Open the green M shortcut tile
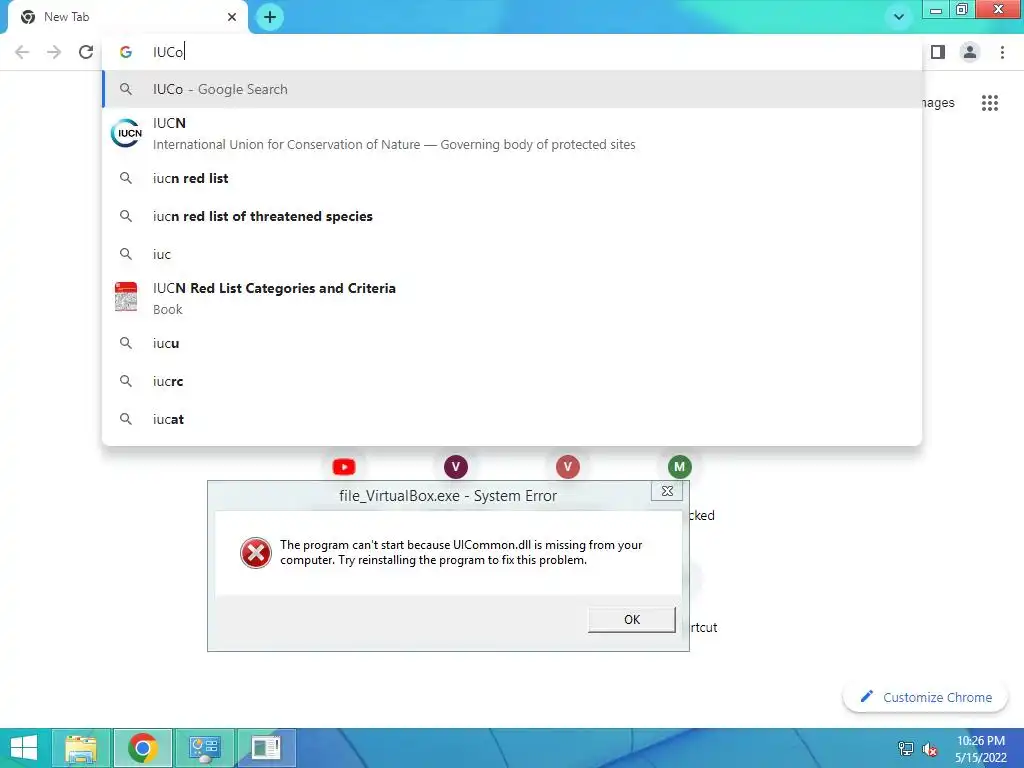 tap(679, 467)
